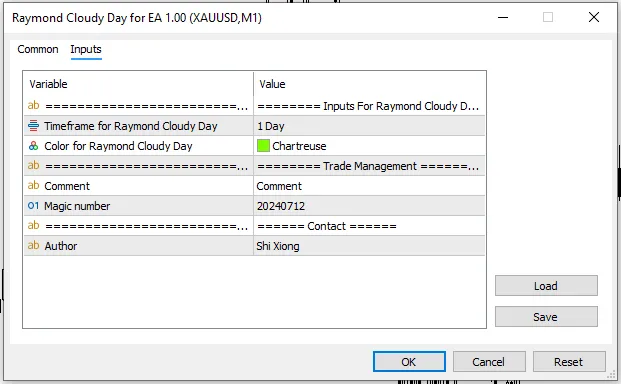Screen dimensions: 621x384
Task: Close the Raymond Cloudy Day dialog
Action: coord(594,17)
